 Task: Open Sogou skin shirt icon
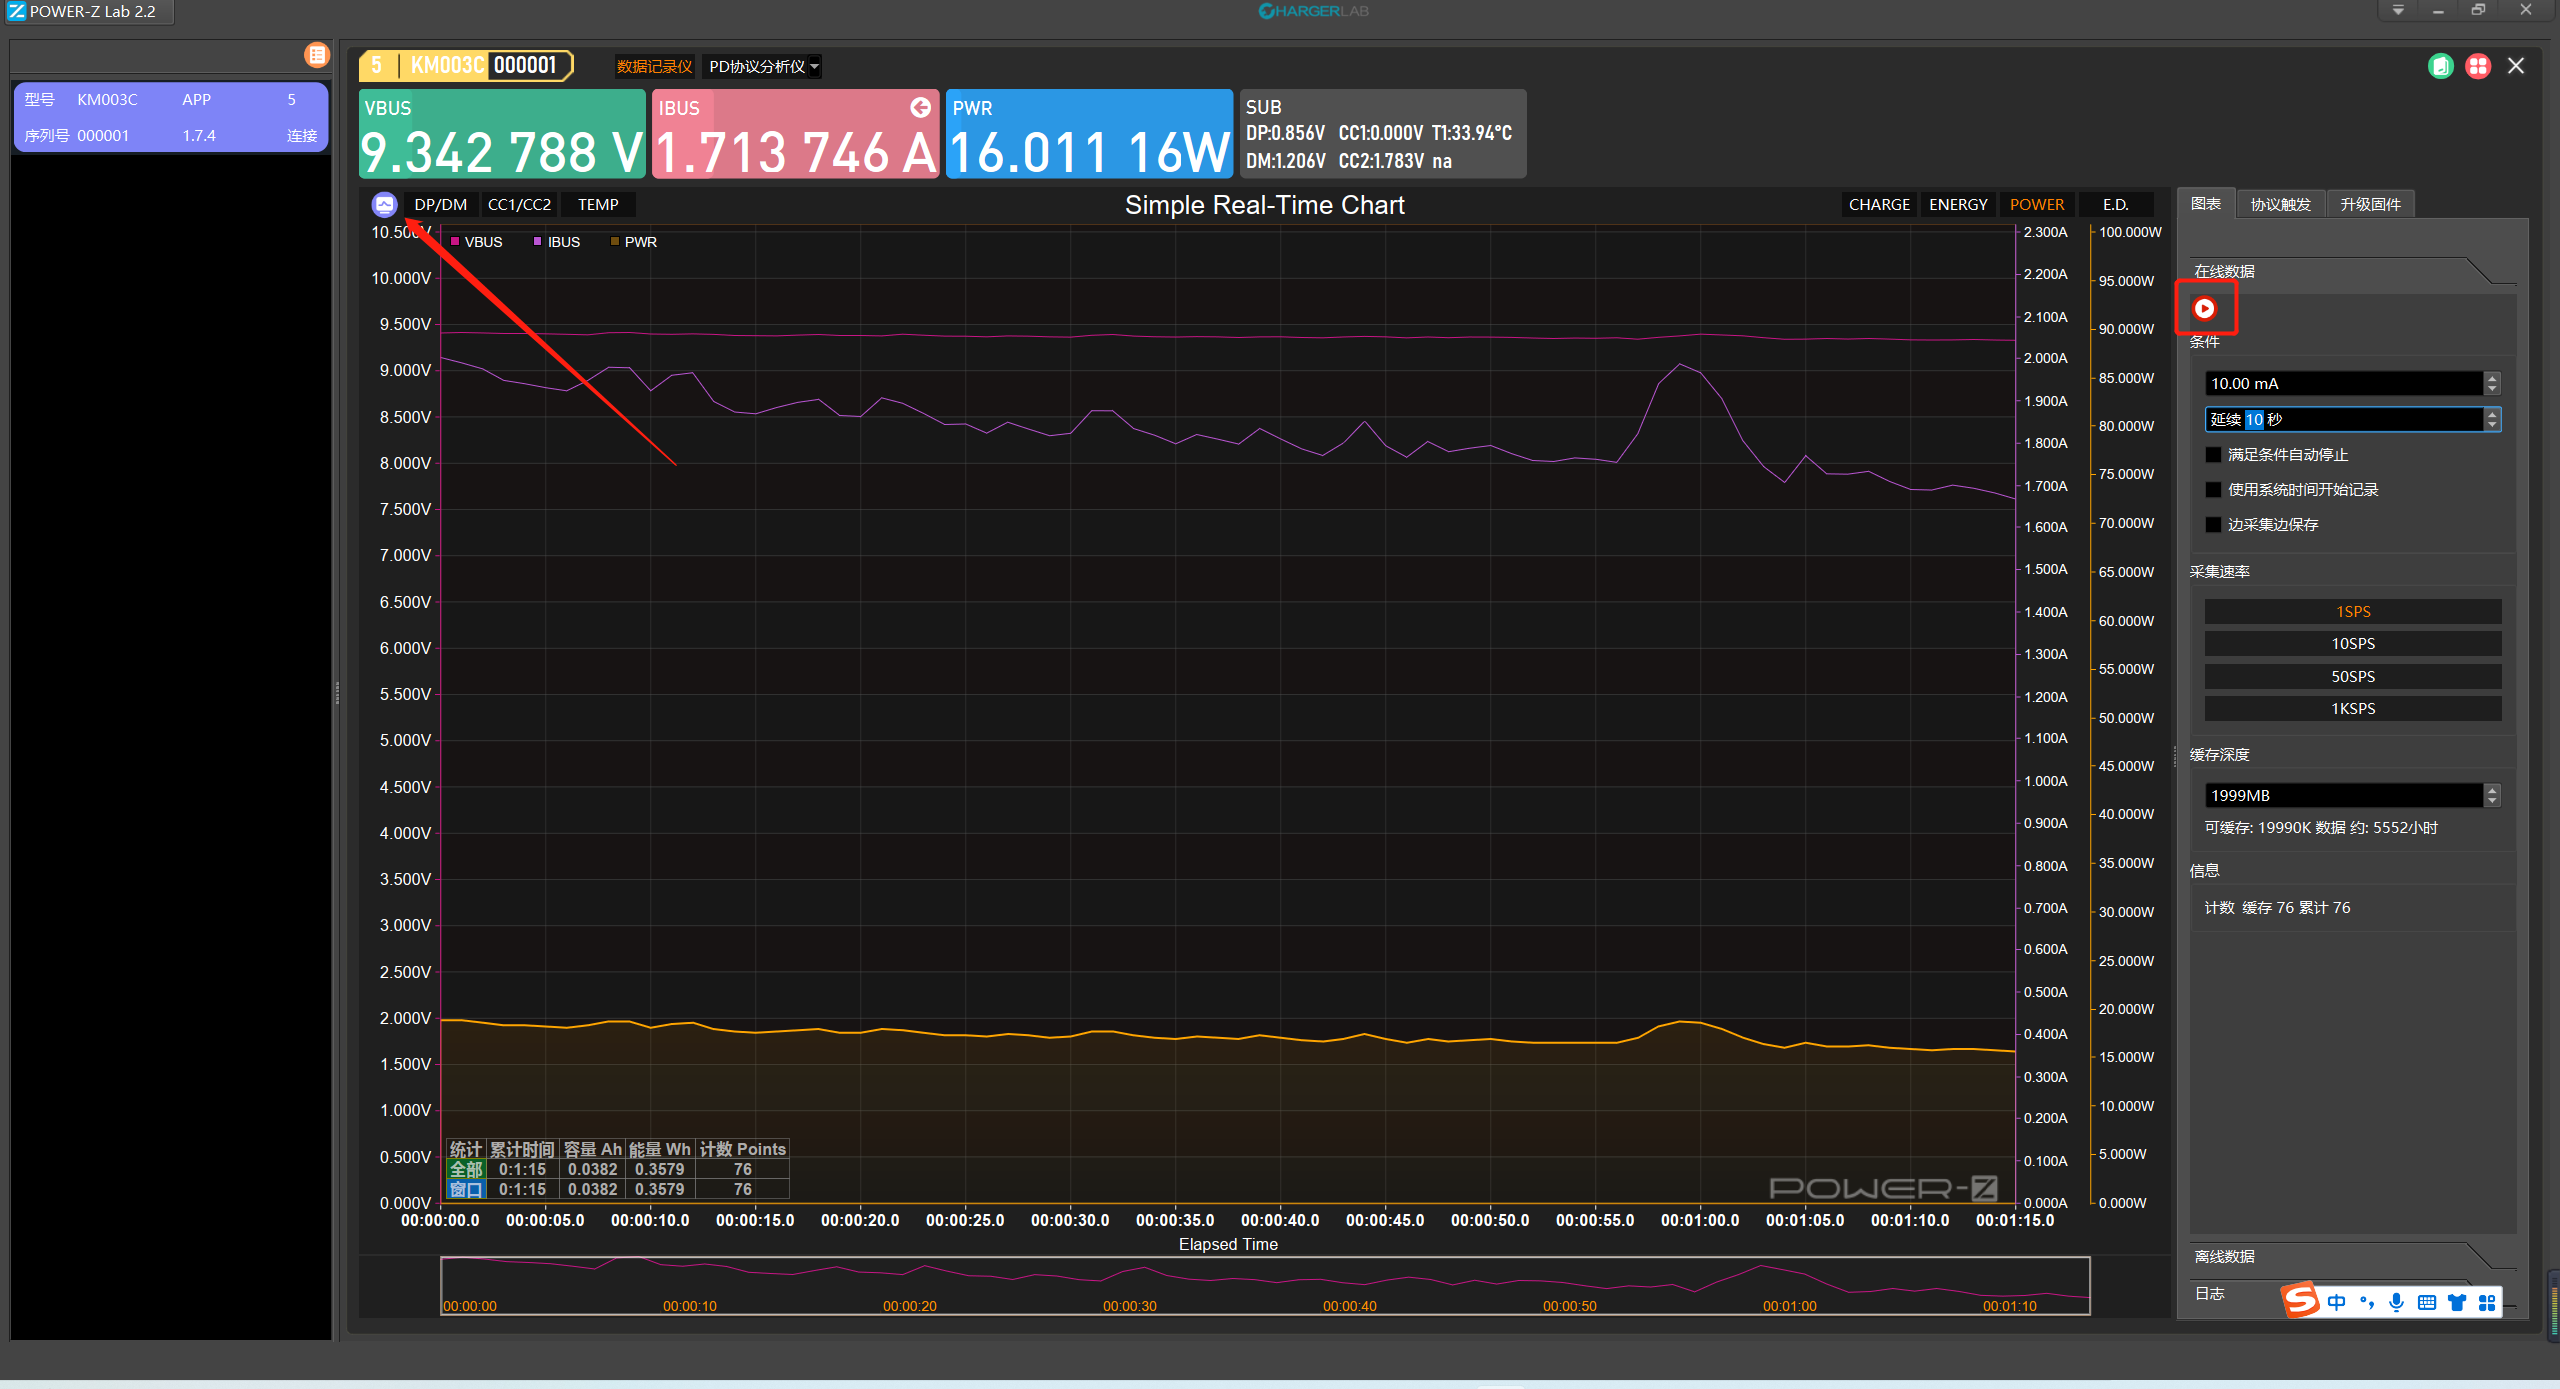[x=2457, y=1302]
